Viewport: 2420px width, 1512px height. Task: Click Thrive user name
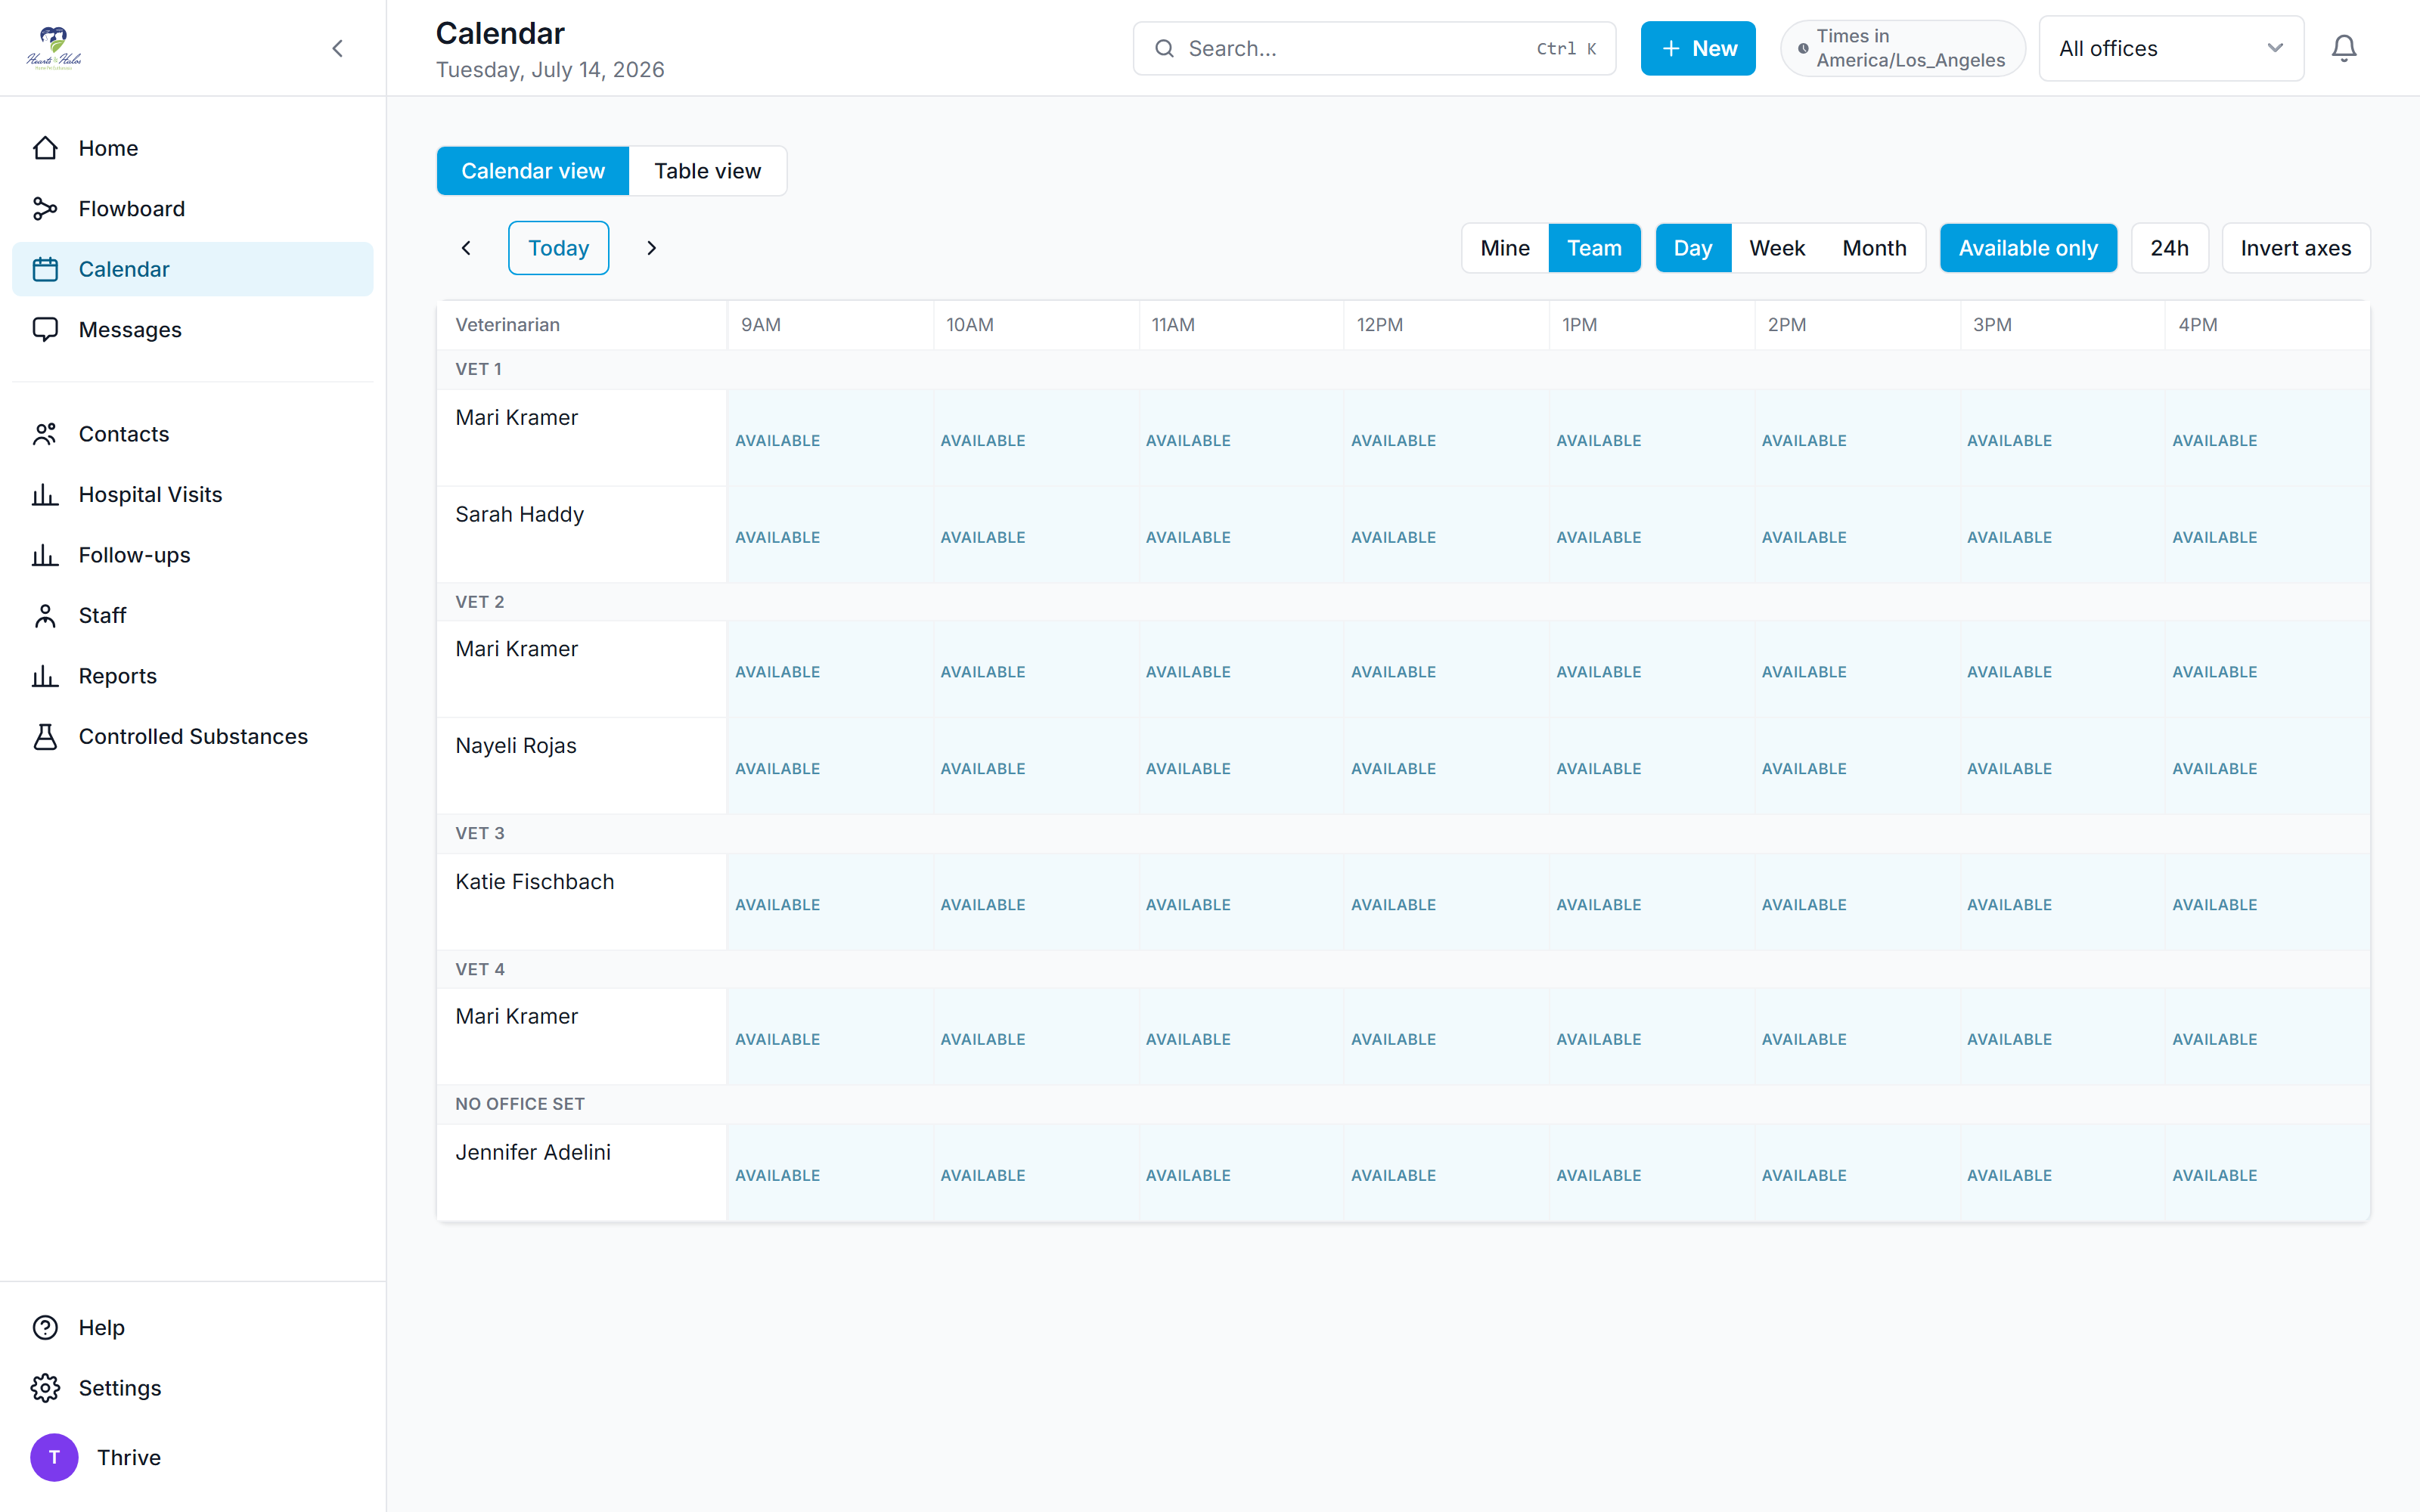tap(129, 1457)
